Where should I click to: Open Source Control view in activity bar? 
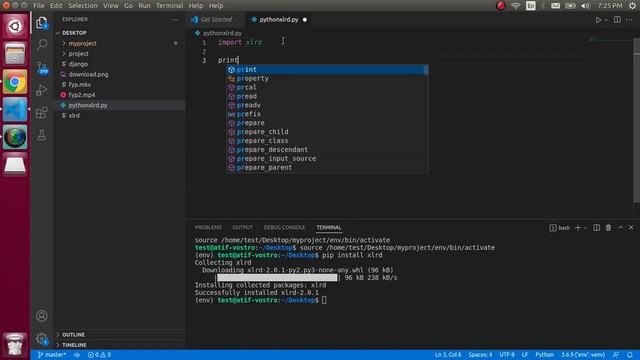coord(42,67)
